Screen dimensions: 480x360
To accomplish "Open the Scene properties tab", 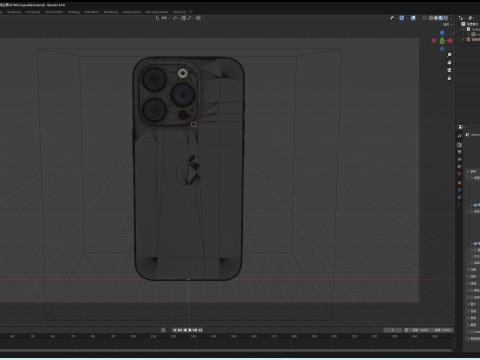I will tap(459, 166).
